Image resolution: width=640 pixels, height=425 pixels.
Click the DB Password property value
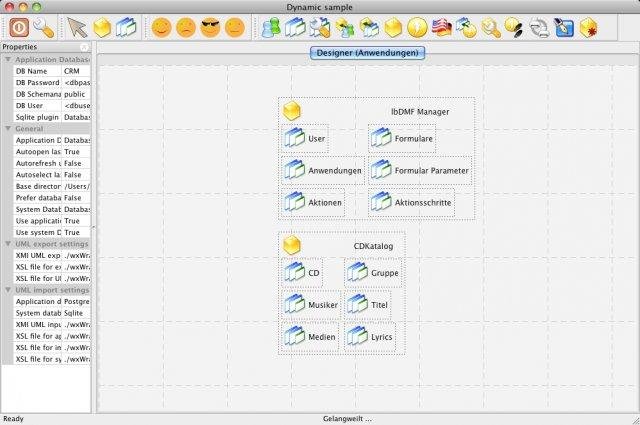pyautogui.click(x=76, y=82)
